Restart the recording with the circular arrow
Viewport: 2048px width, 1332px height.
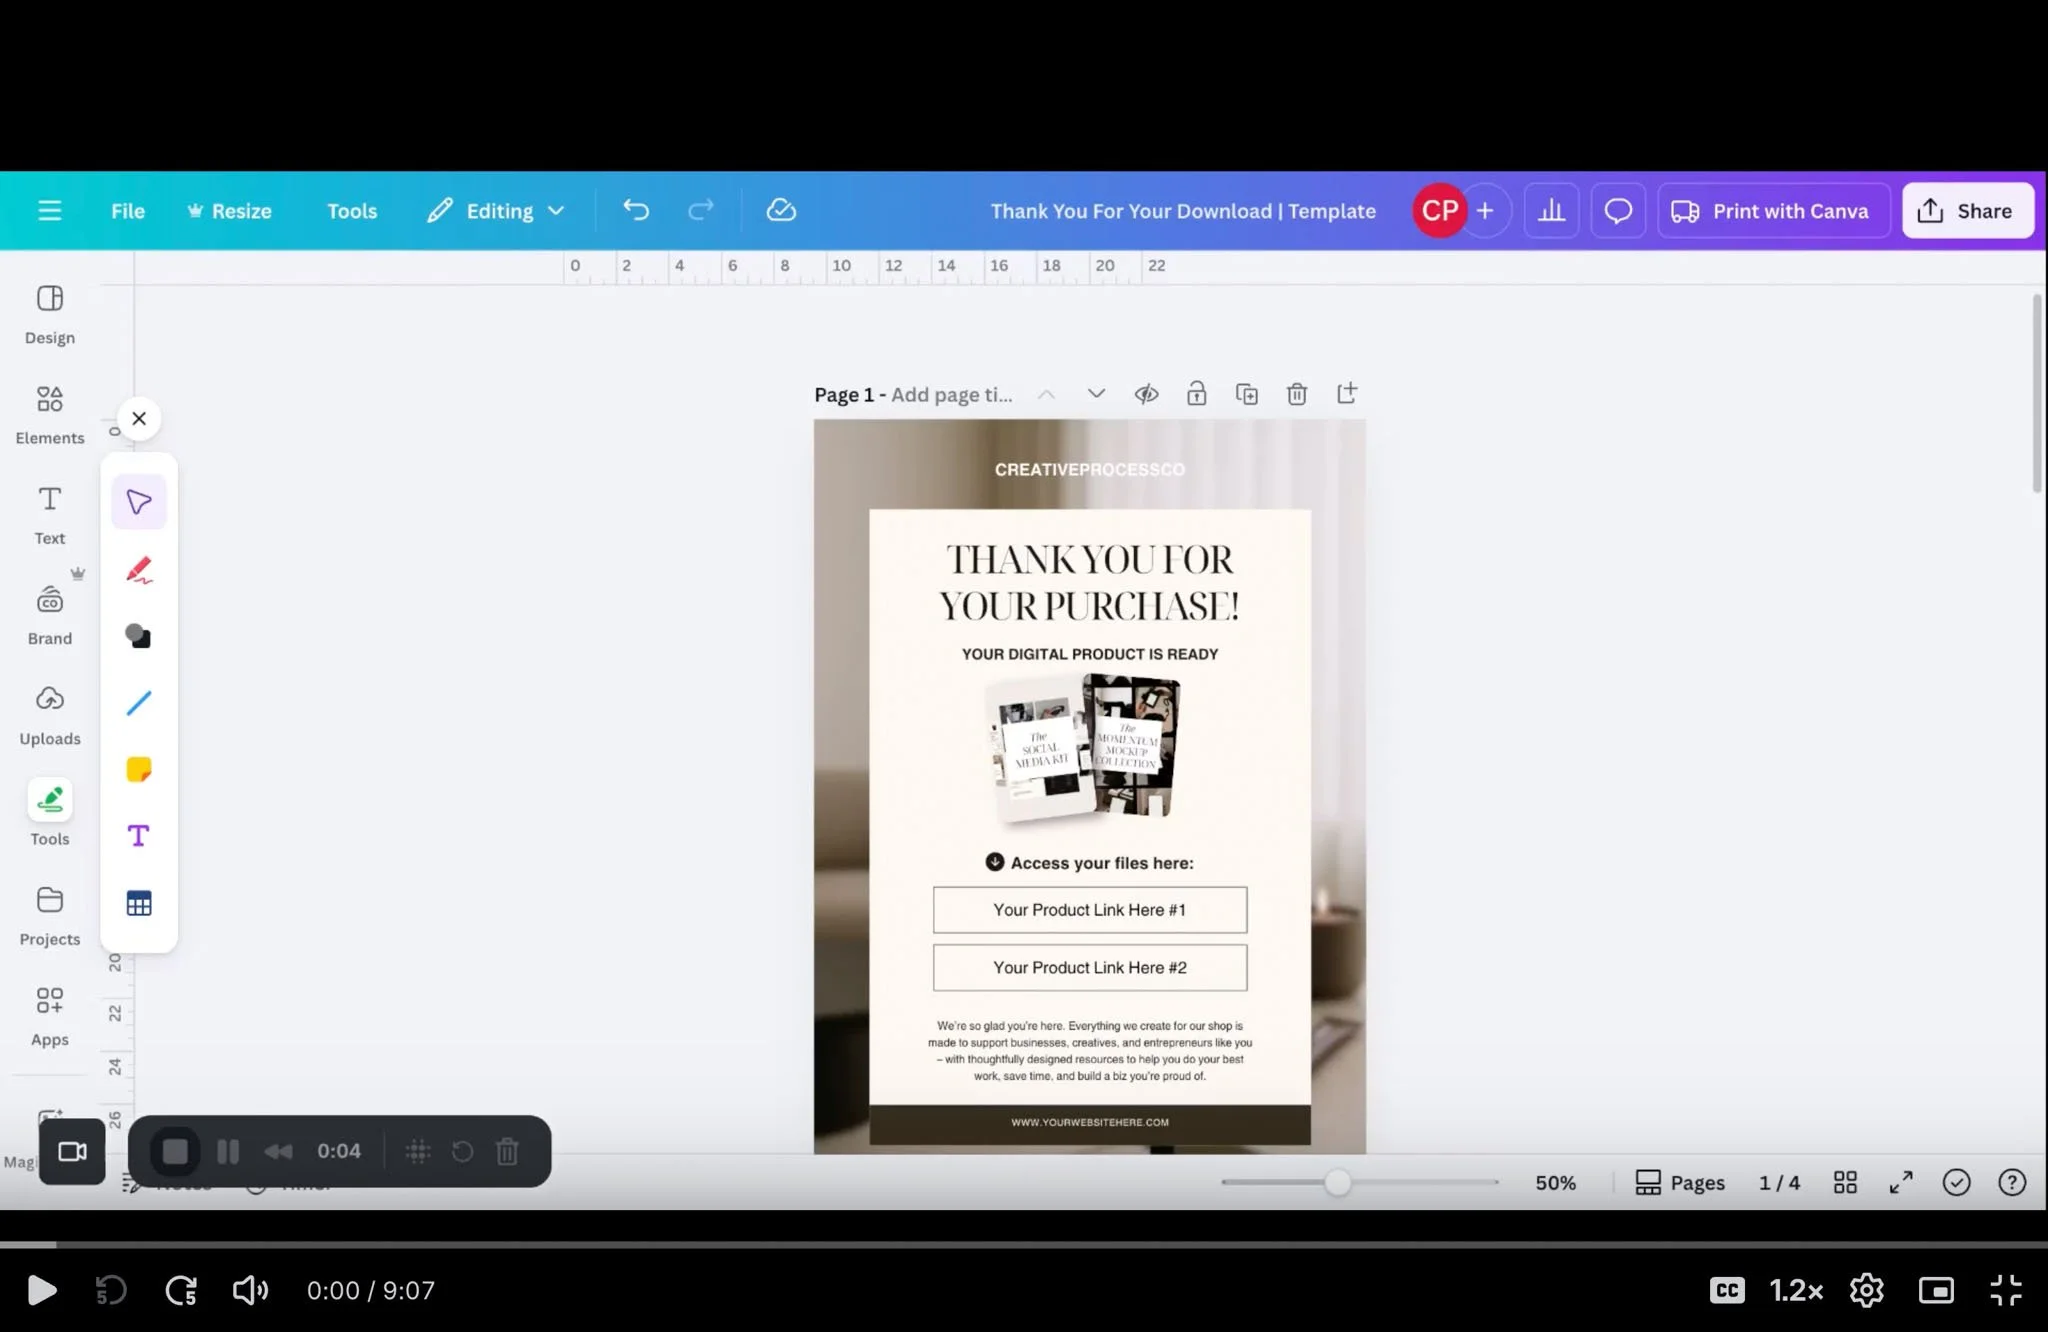point(462,1152)
